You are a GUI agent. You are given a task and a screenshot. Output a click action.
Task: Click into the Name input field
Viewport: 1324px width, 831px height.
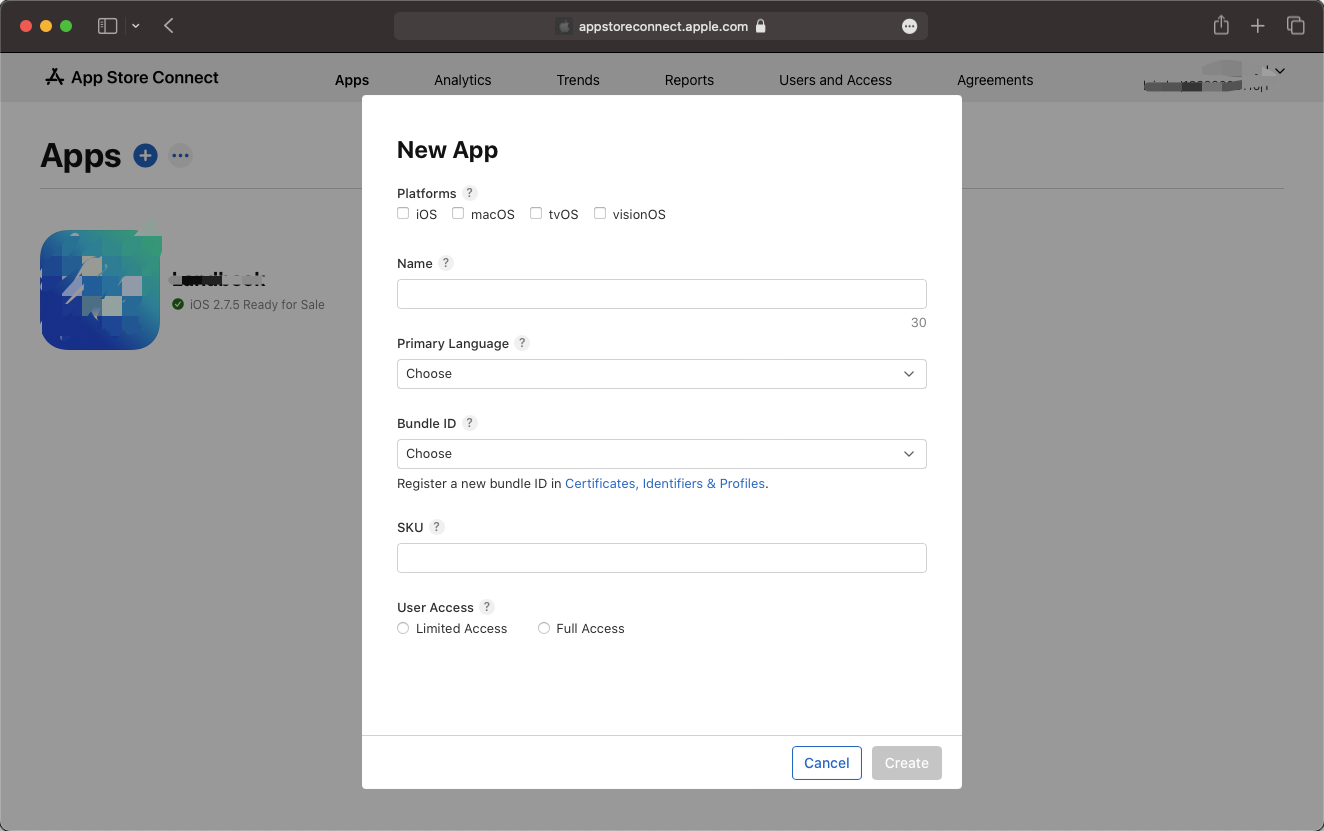662,294
